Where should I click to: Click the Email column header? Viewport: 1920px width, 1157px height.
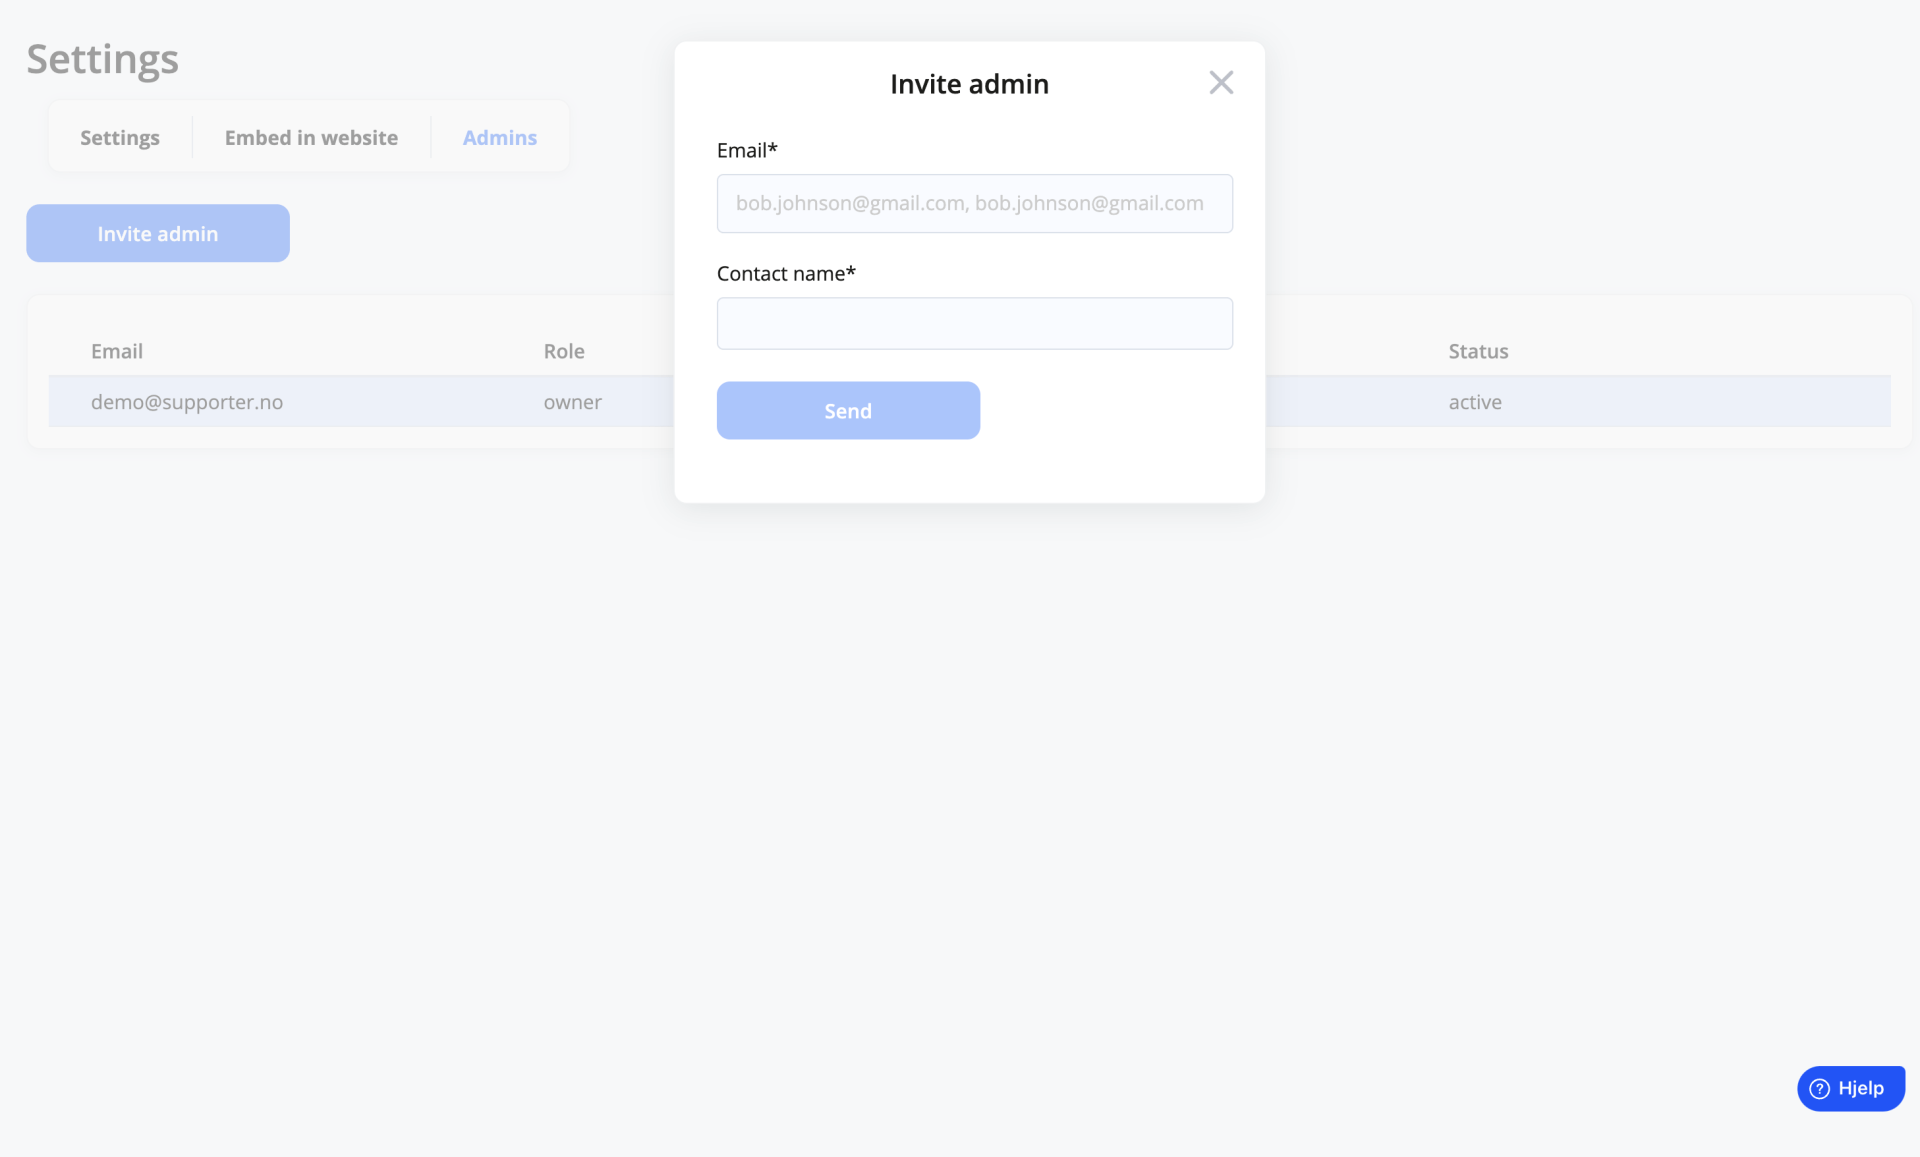point(117,351)
